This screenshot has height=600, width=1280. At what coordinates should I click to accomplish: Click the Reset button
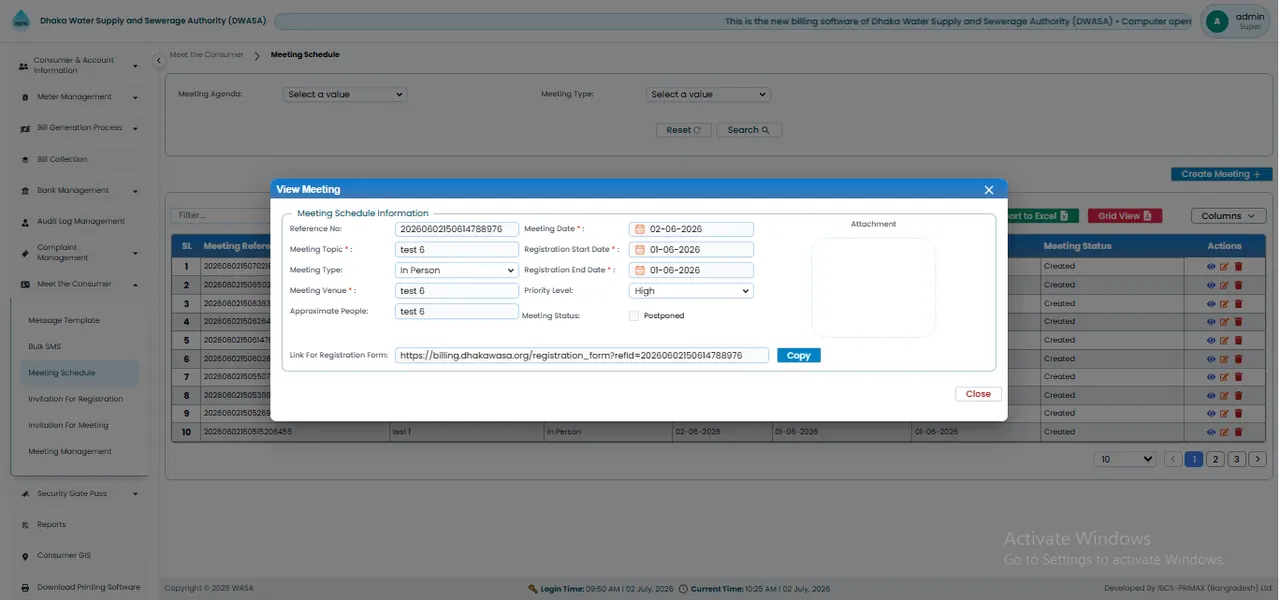(684, 130)
